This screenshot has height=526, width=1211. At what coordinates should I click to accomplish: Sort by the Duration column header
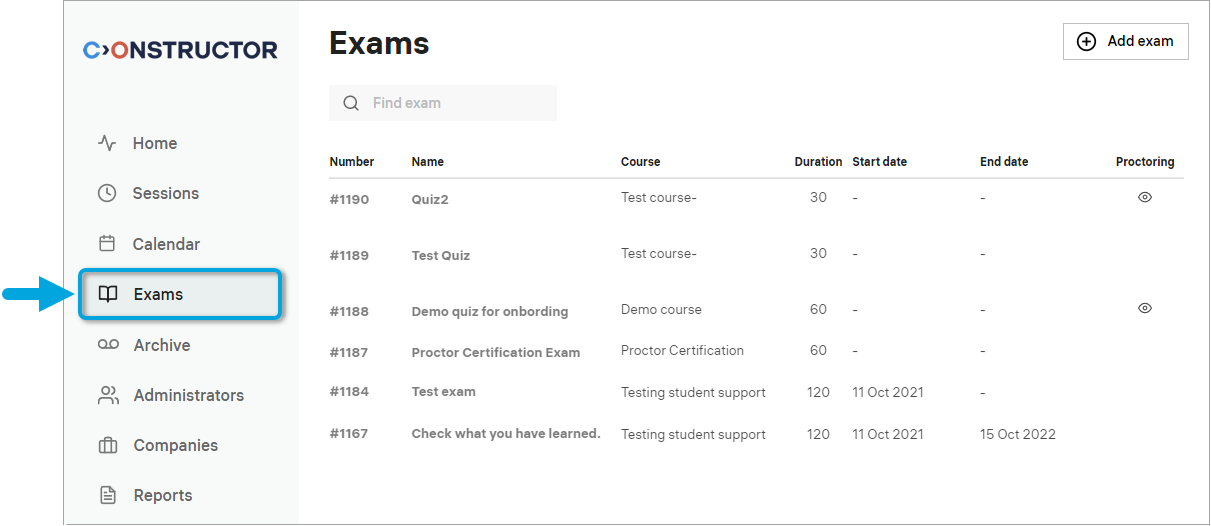point(818,162)
